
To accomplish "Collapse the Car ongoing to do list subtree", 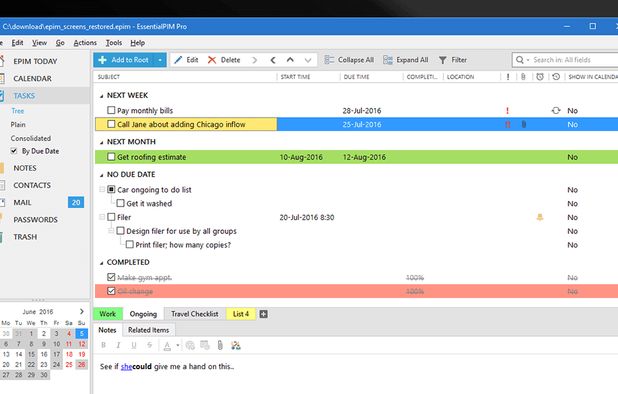I will pos(102,190).
